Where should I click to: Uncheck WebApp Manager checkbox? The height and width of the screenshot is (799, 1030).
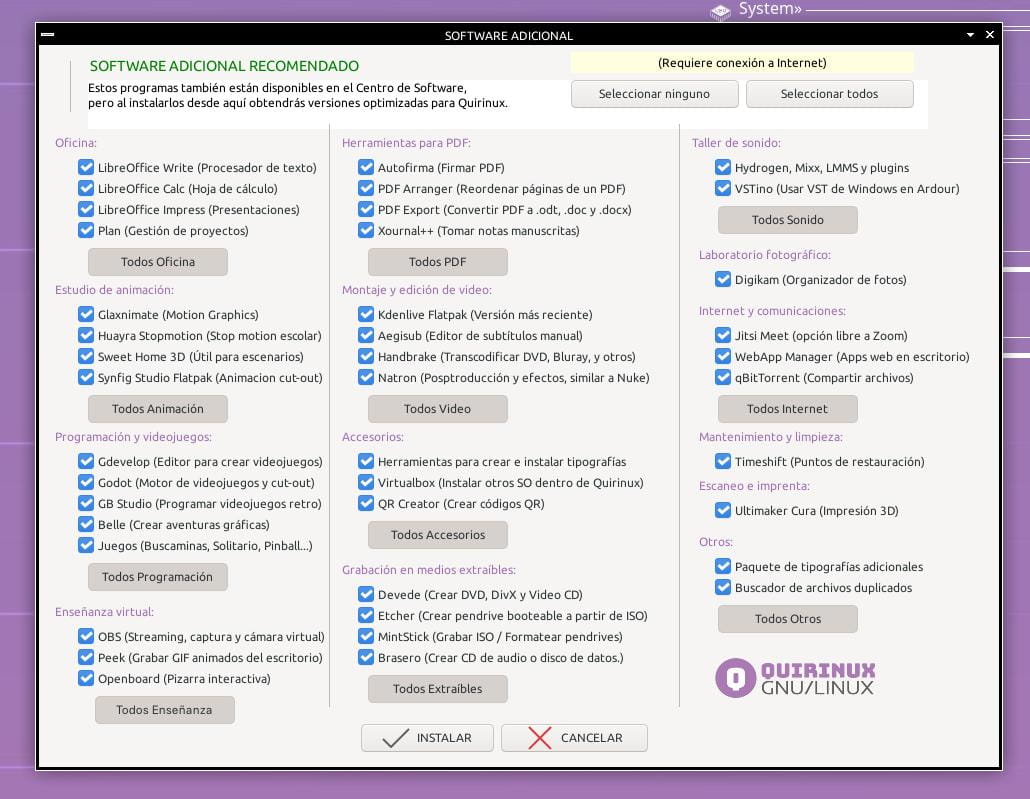723,356
